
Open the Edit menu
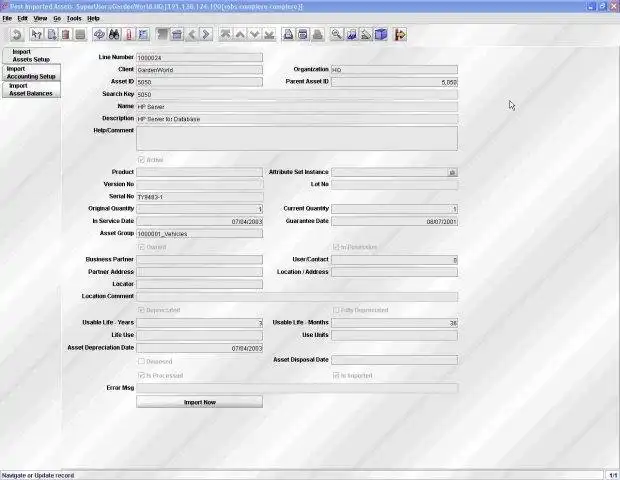[23, 18]
